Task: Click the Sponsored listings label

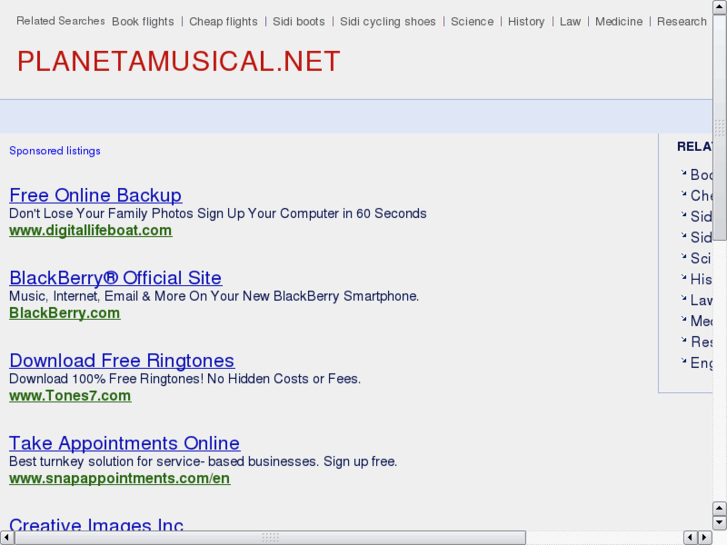Action: click(x=55, y=151)
